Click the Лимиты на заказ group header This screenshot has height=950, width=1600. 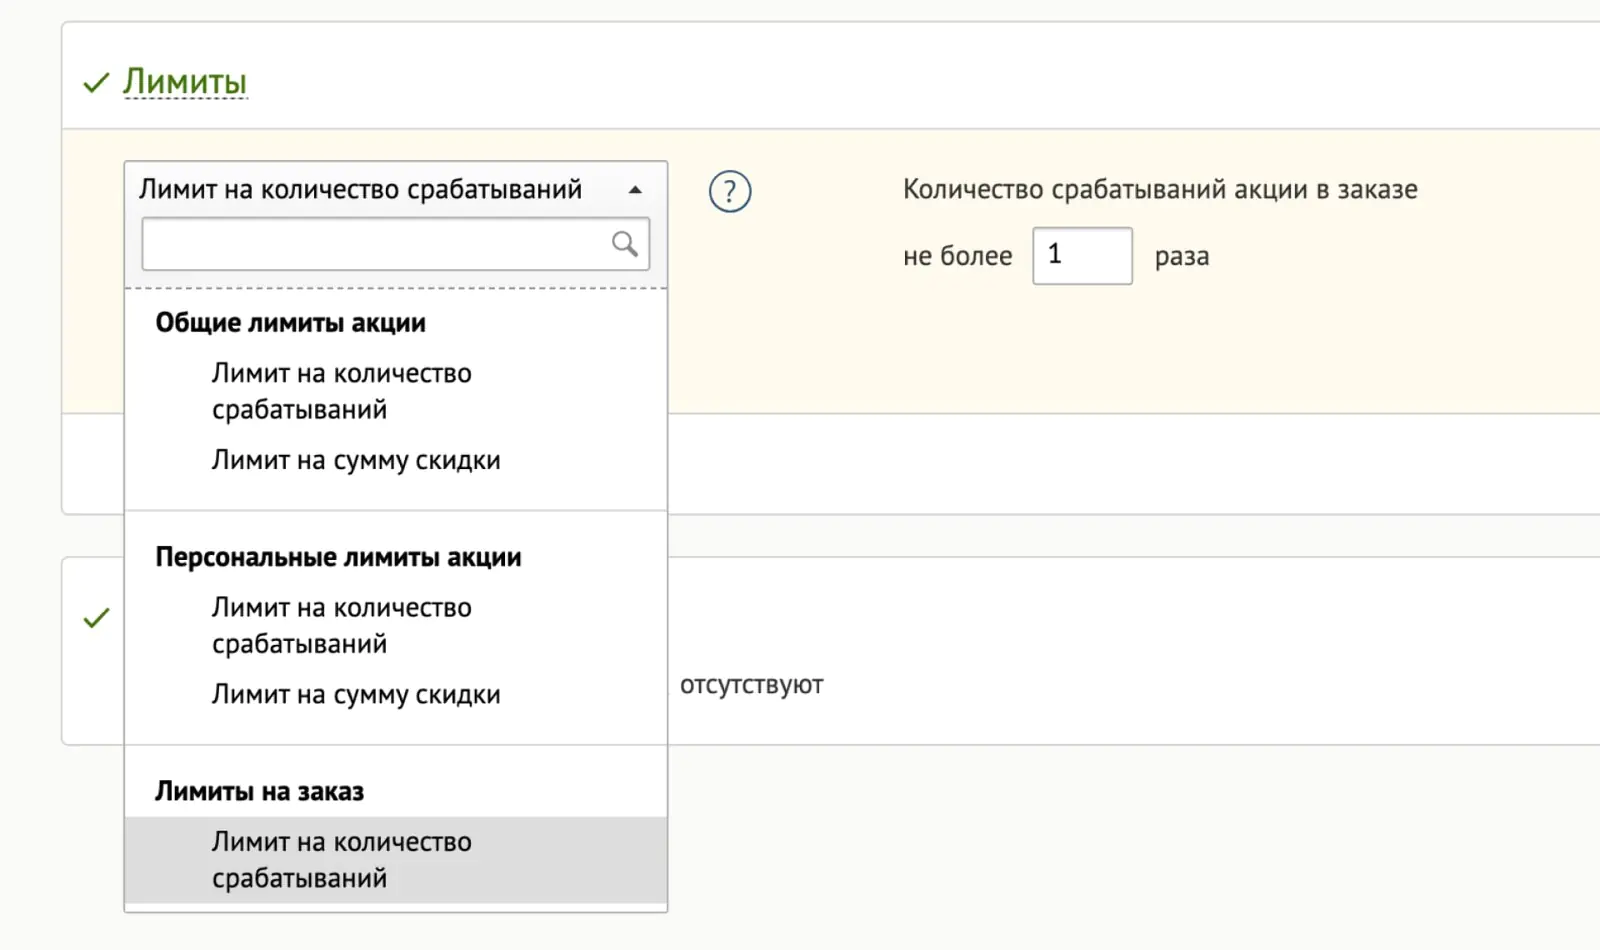coord(259,791)
